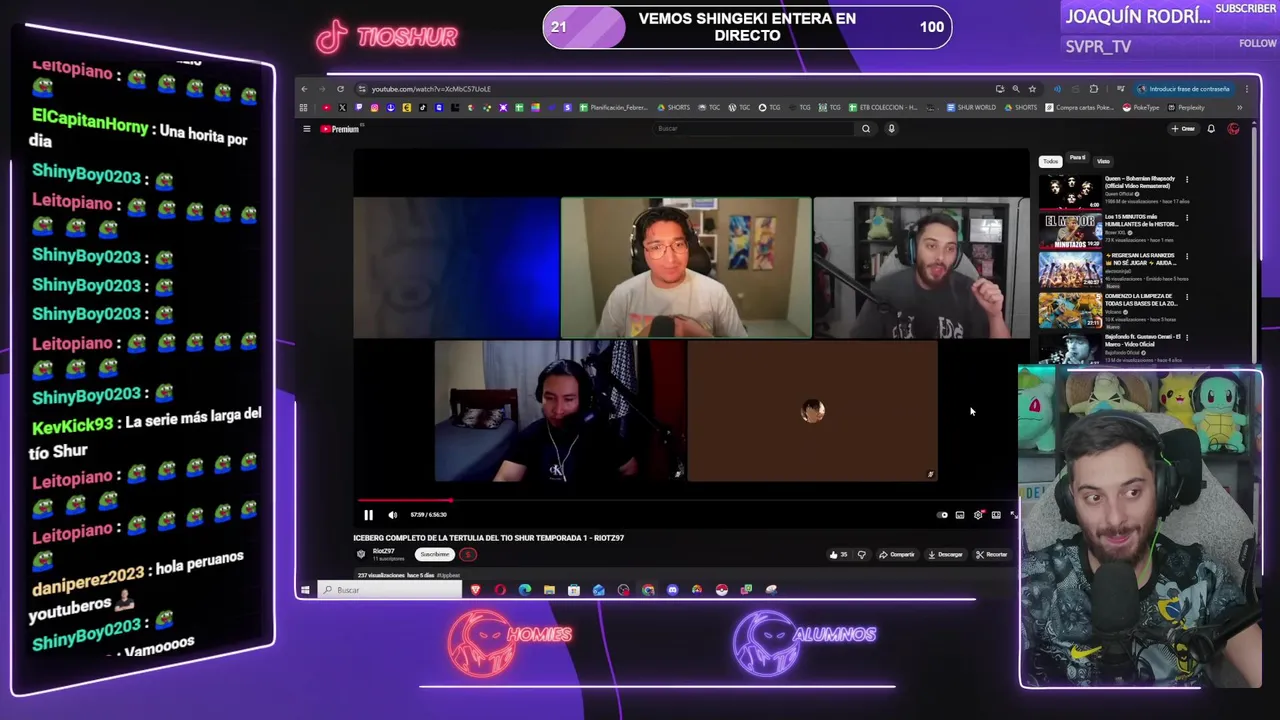Image resolution: width=1280 pixels, height=720 pixels.
Task: Open File Explorer from the taskbar
Action: (x=549, y=590)
